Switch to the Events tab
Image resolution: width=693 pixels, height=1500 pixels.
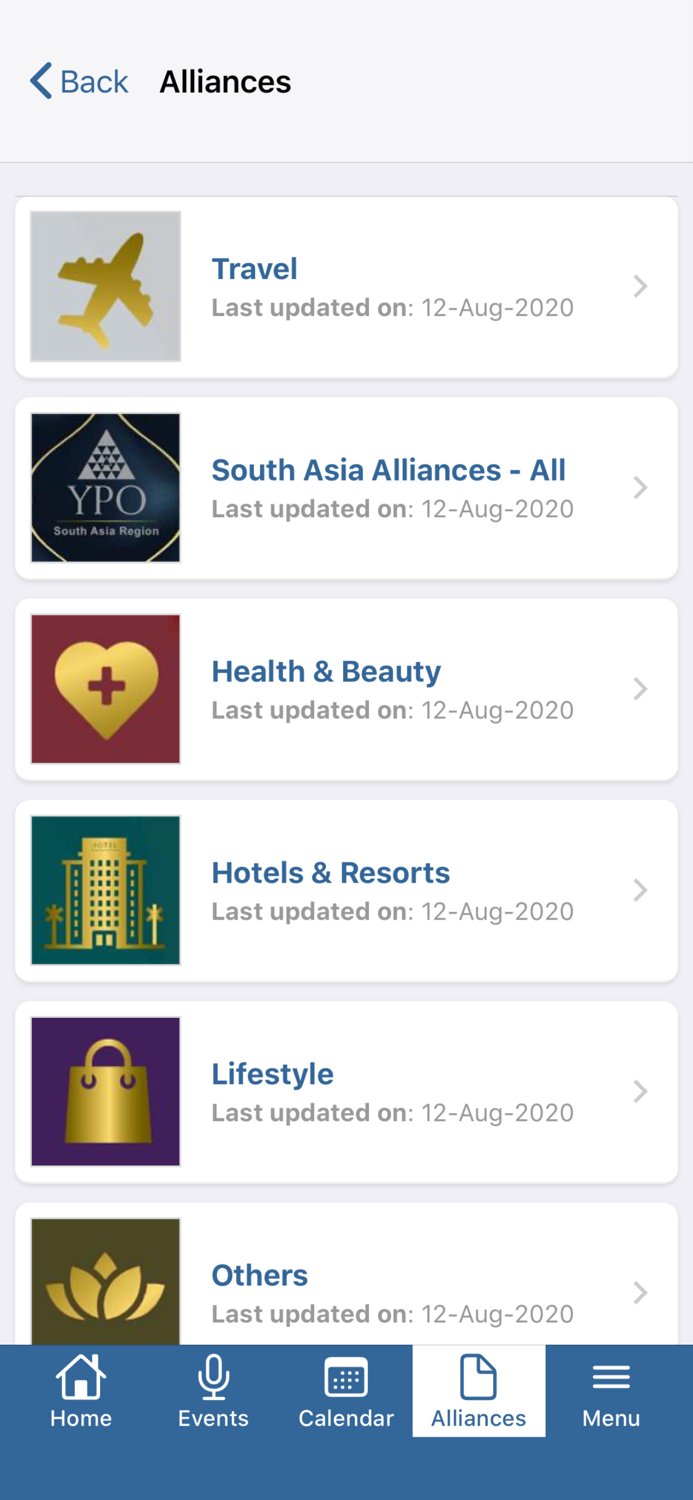(213, 1390)
